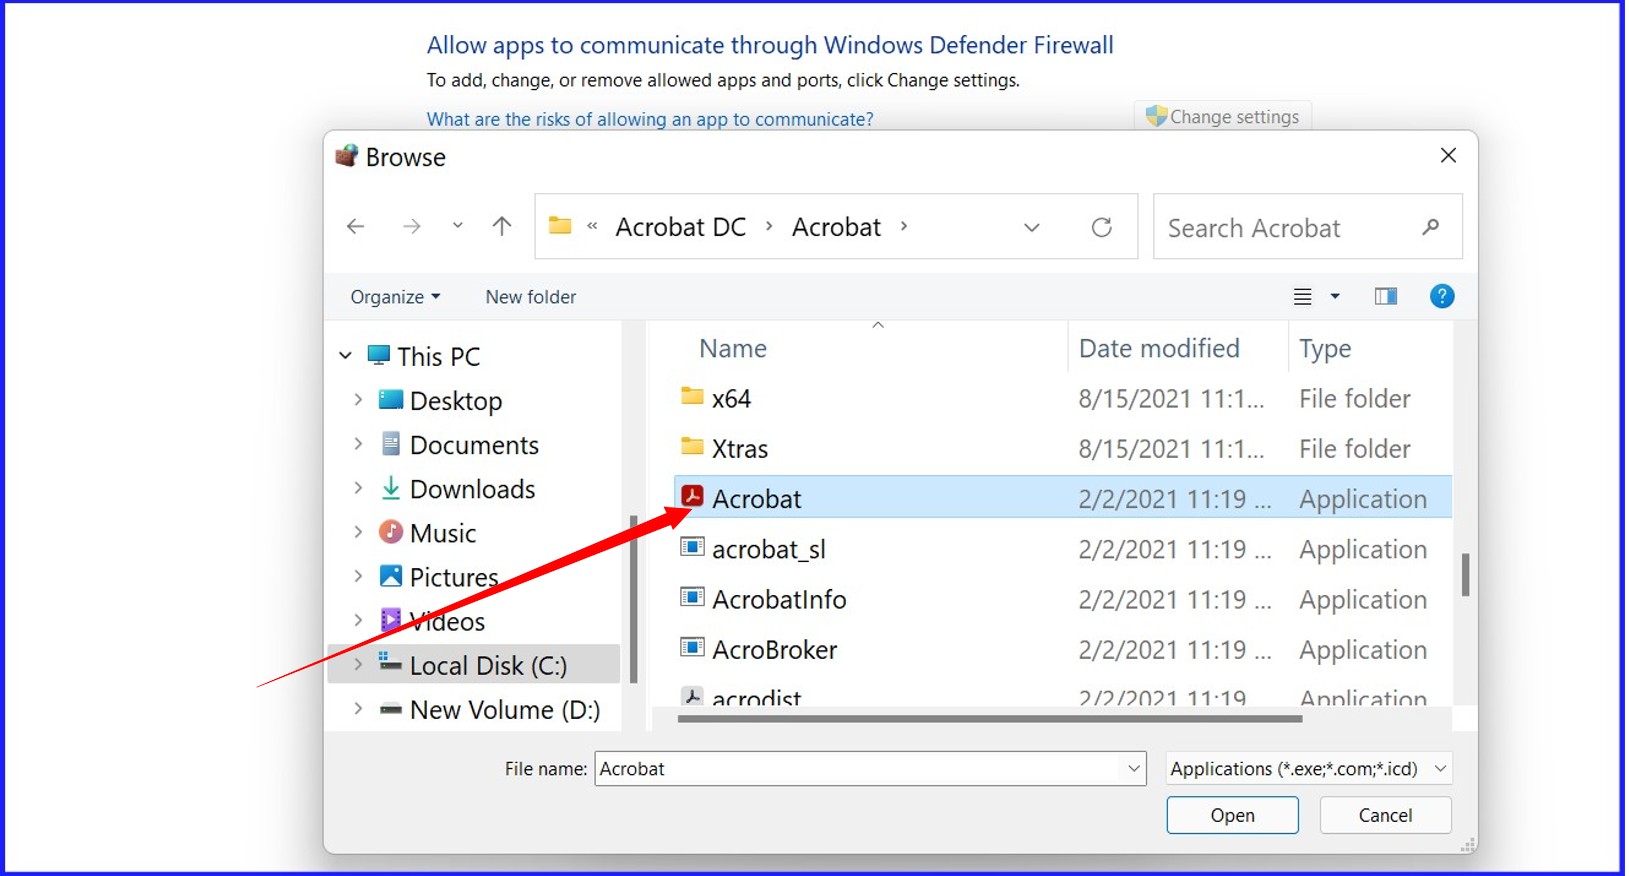Expand the Music tree node

pyautogui.click(x=358, y=532)
